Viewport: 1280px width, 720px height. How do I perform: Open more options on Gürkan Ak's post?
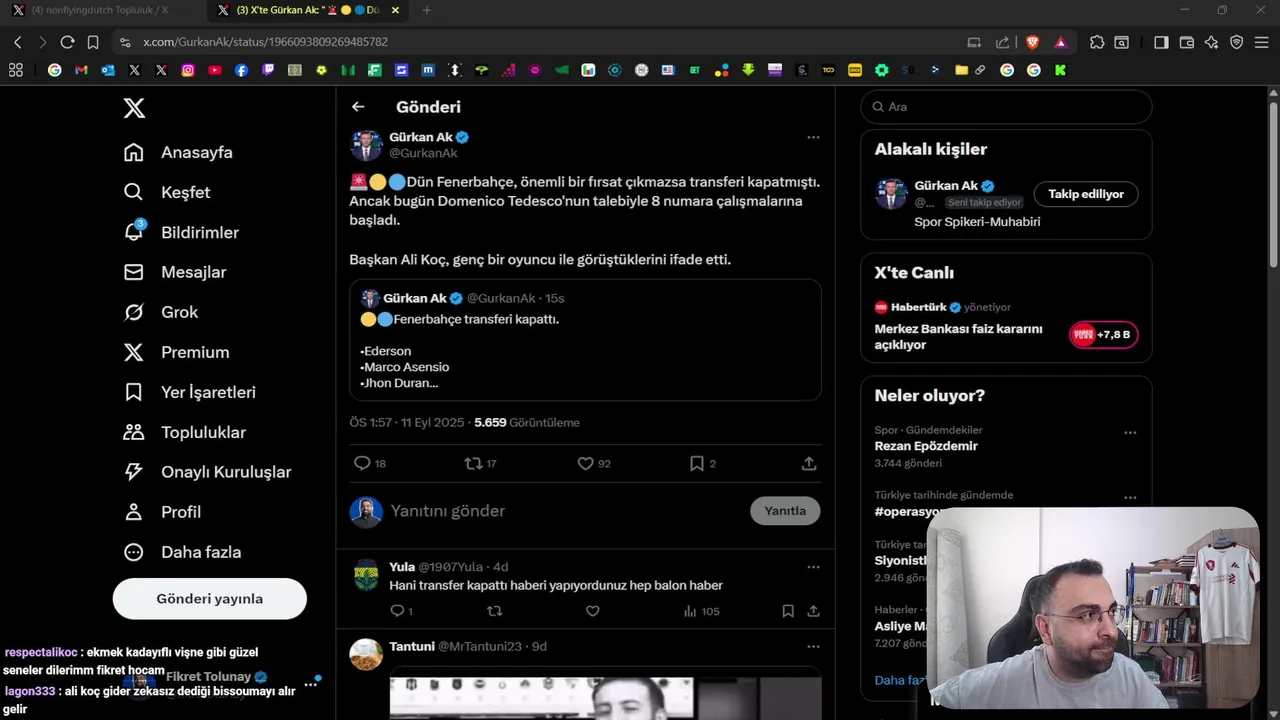pyautogui.click(x=813, y=137)
